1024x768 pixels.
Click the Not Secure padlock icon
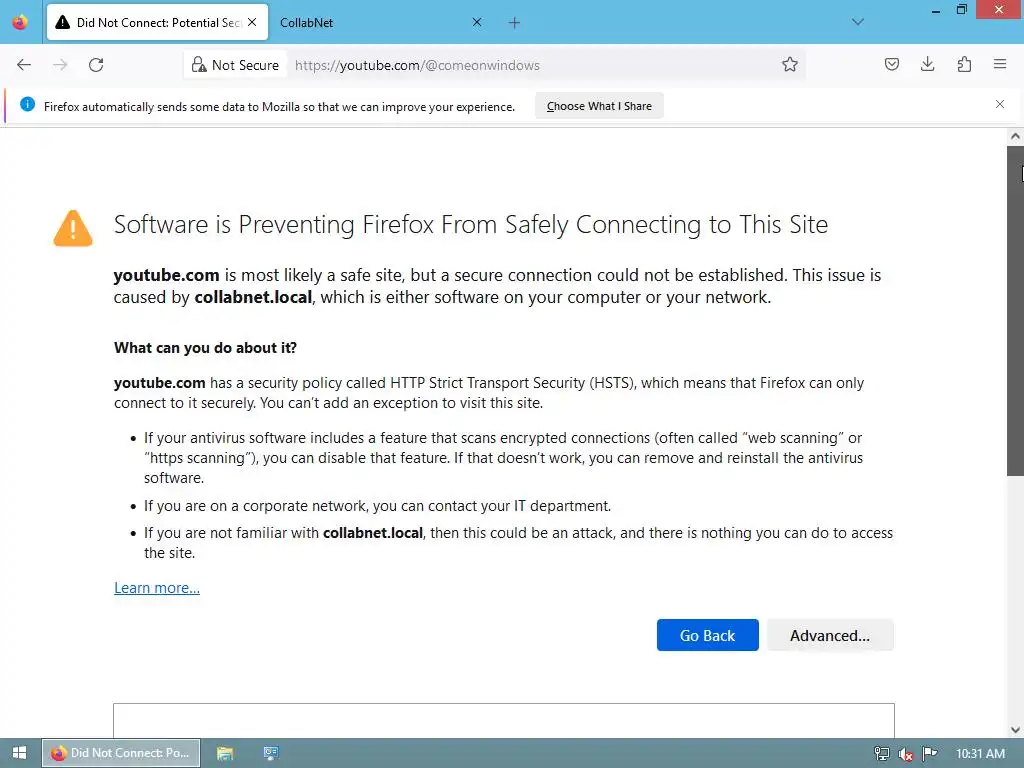coord(199,65)
